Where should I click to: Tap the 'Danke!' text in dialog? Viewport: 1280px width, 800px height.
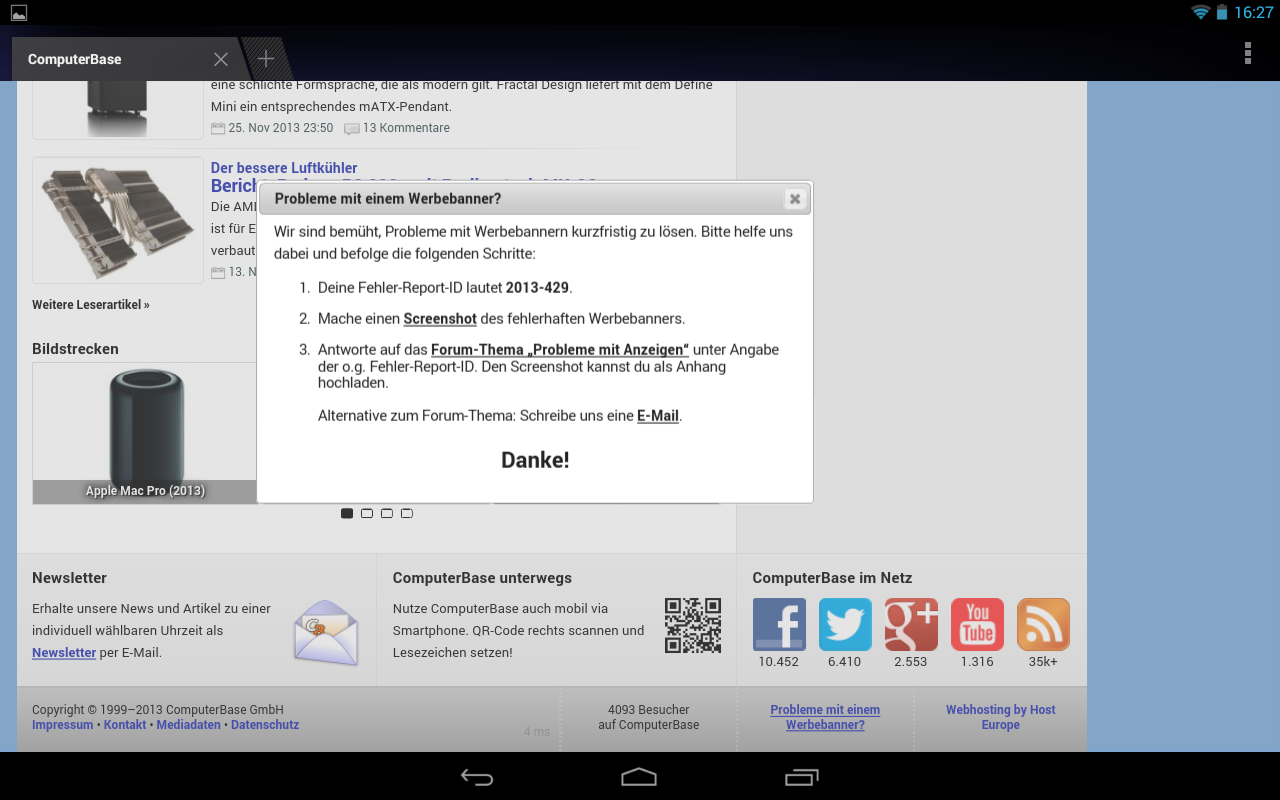535,460
